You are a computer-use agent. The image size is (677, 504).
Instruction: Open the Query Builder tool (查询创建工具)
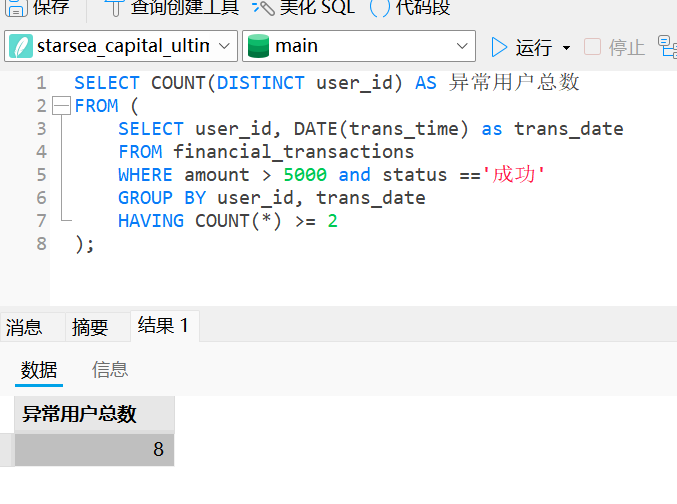(172, 8)
